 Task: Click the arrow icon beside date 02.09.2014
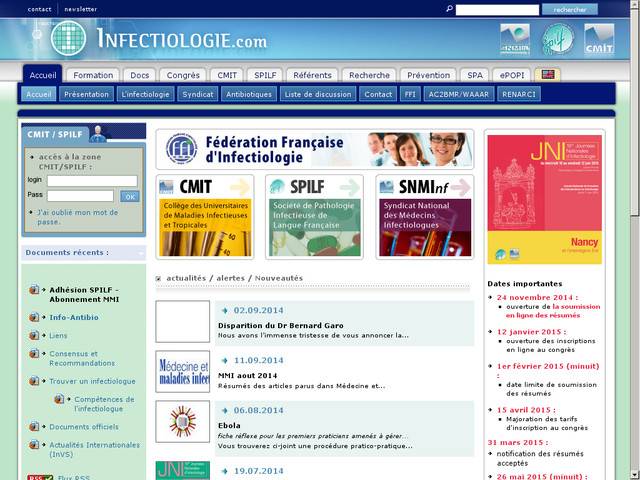pos(224,311)
